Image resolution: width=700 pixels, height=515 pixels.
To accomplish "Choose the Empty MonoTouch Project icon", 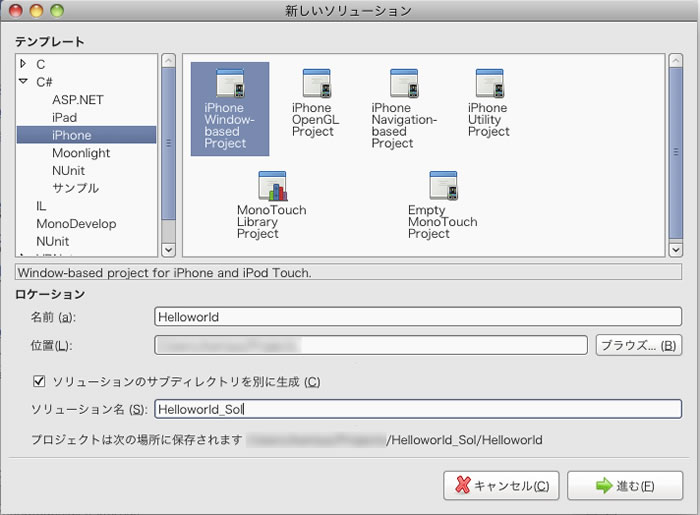I will 443,186.
